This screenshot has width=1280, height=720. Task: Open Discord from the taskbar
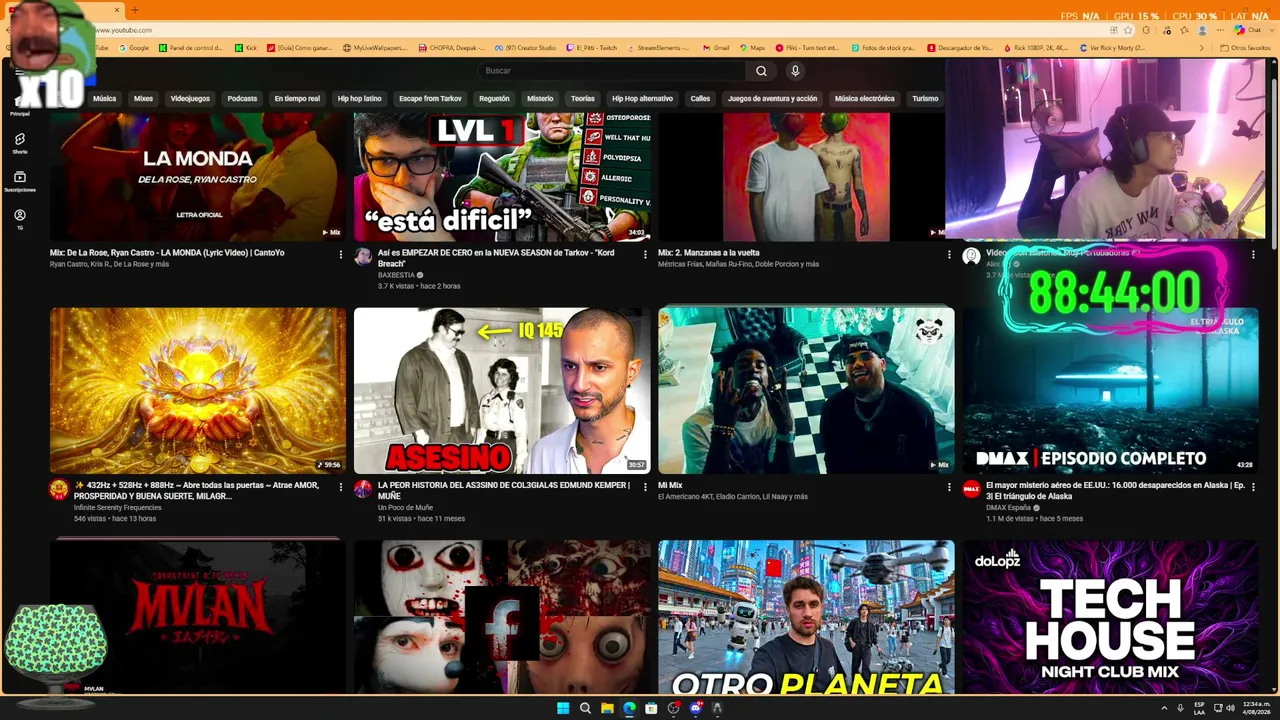695,708
